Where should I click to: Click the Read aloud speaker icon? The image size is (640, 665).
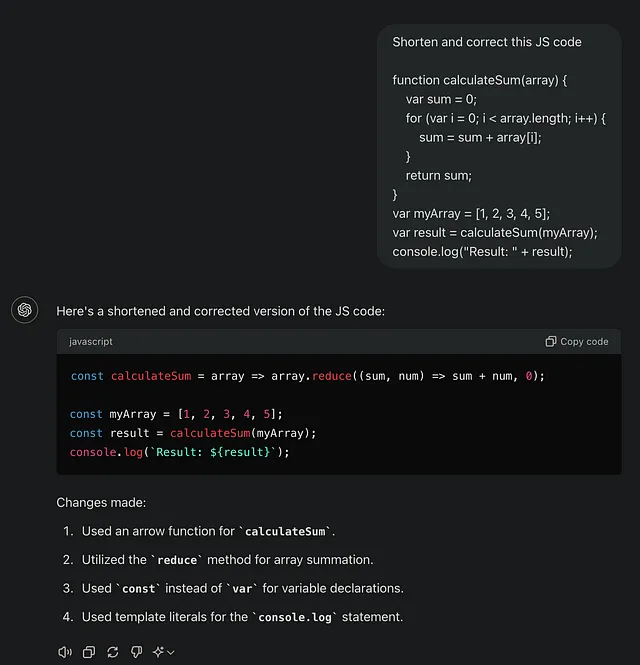[x=65, y=652]
